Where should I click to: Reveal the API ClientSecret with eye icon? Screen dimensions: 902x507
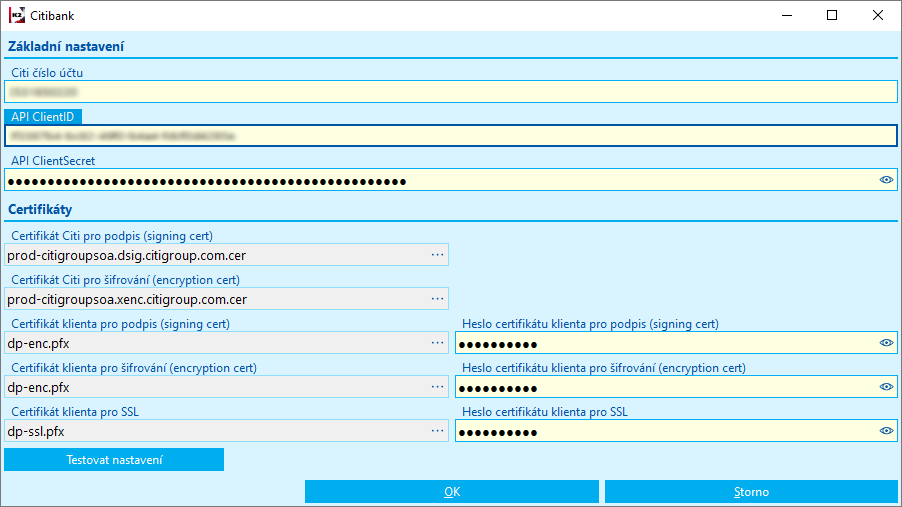[x=886, y=180]
